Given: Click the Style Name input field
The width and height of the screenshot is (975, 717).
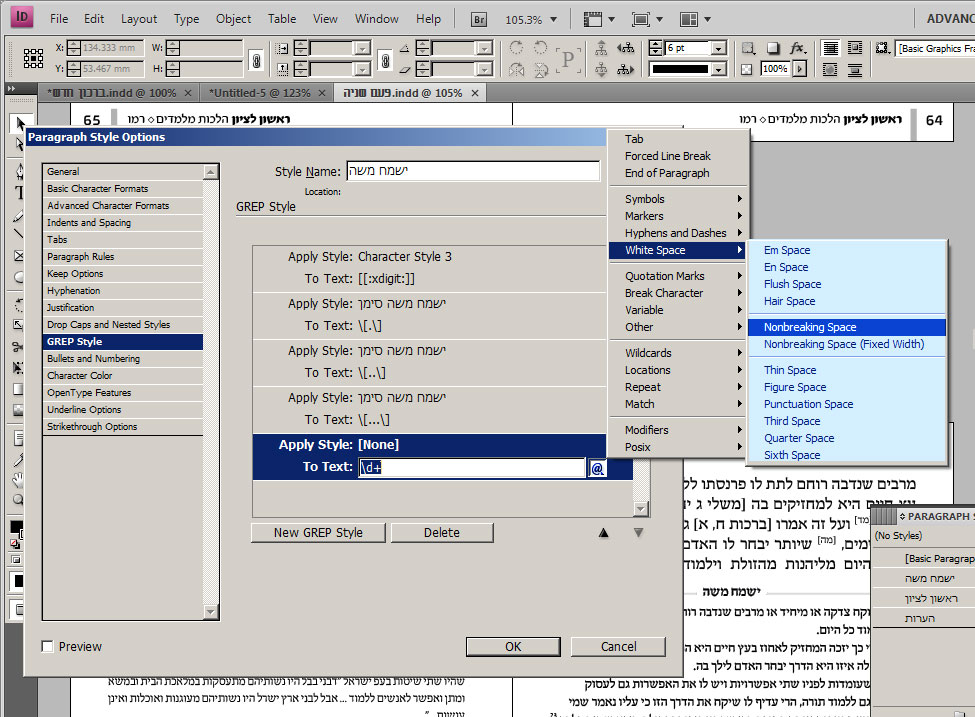Looking at the screenshot, I should [x=473, y=171].
